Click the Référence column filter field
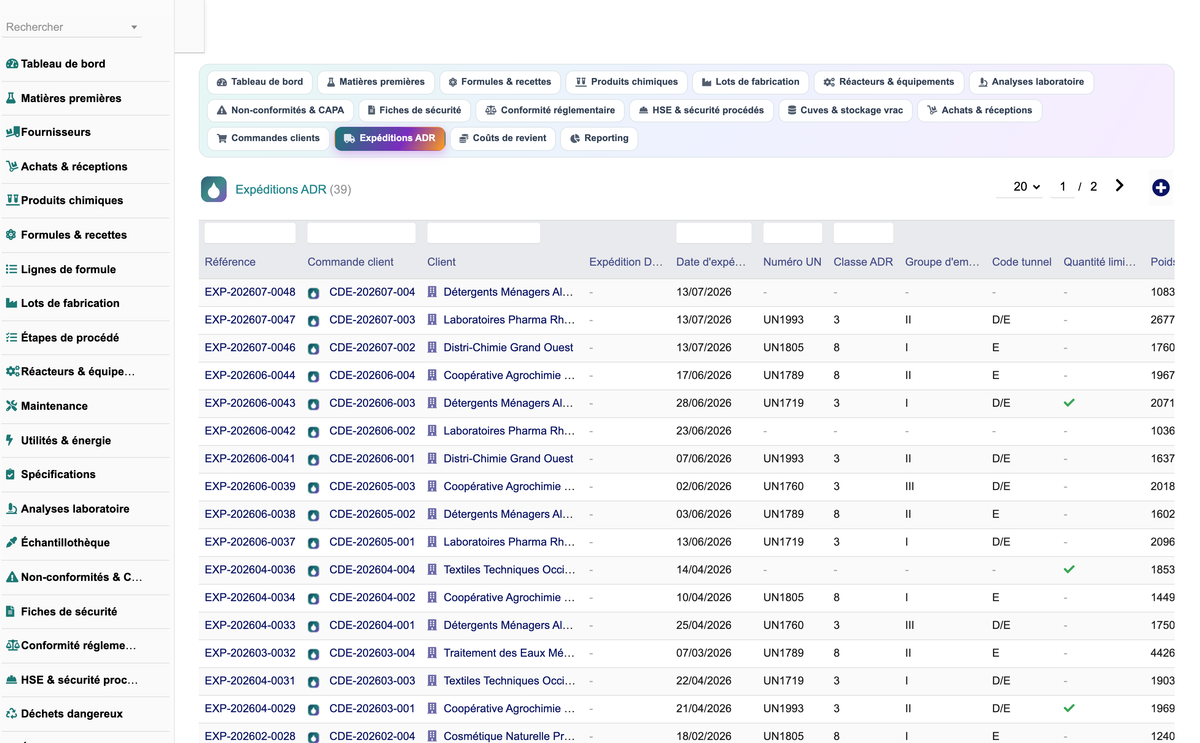Viewport: 1200px width, 743px height. click(250, 233)
